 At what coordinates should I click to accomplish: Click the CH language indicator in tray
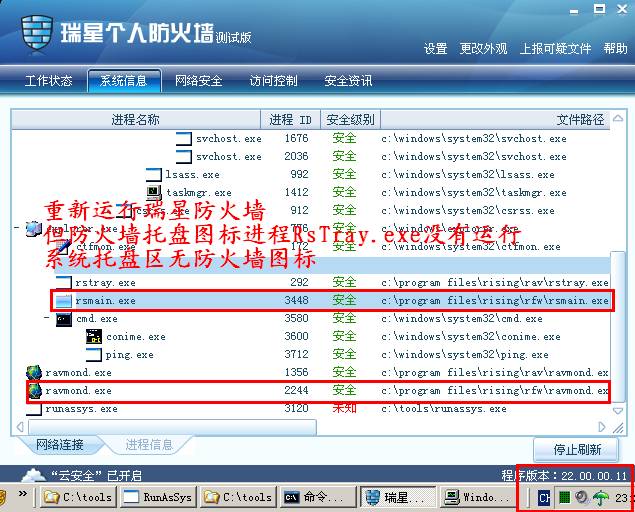pos(543,497)
